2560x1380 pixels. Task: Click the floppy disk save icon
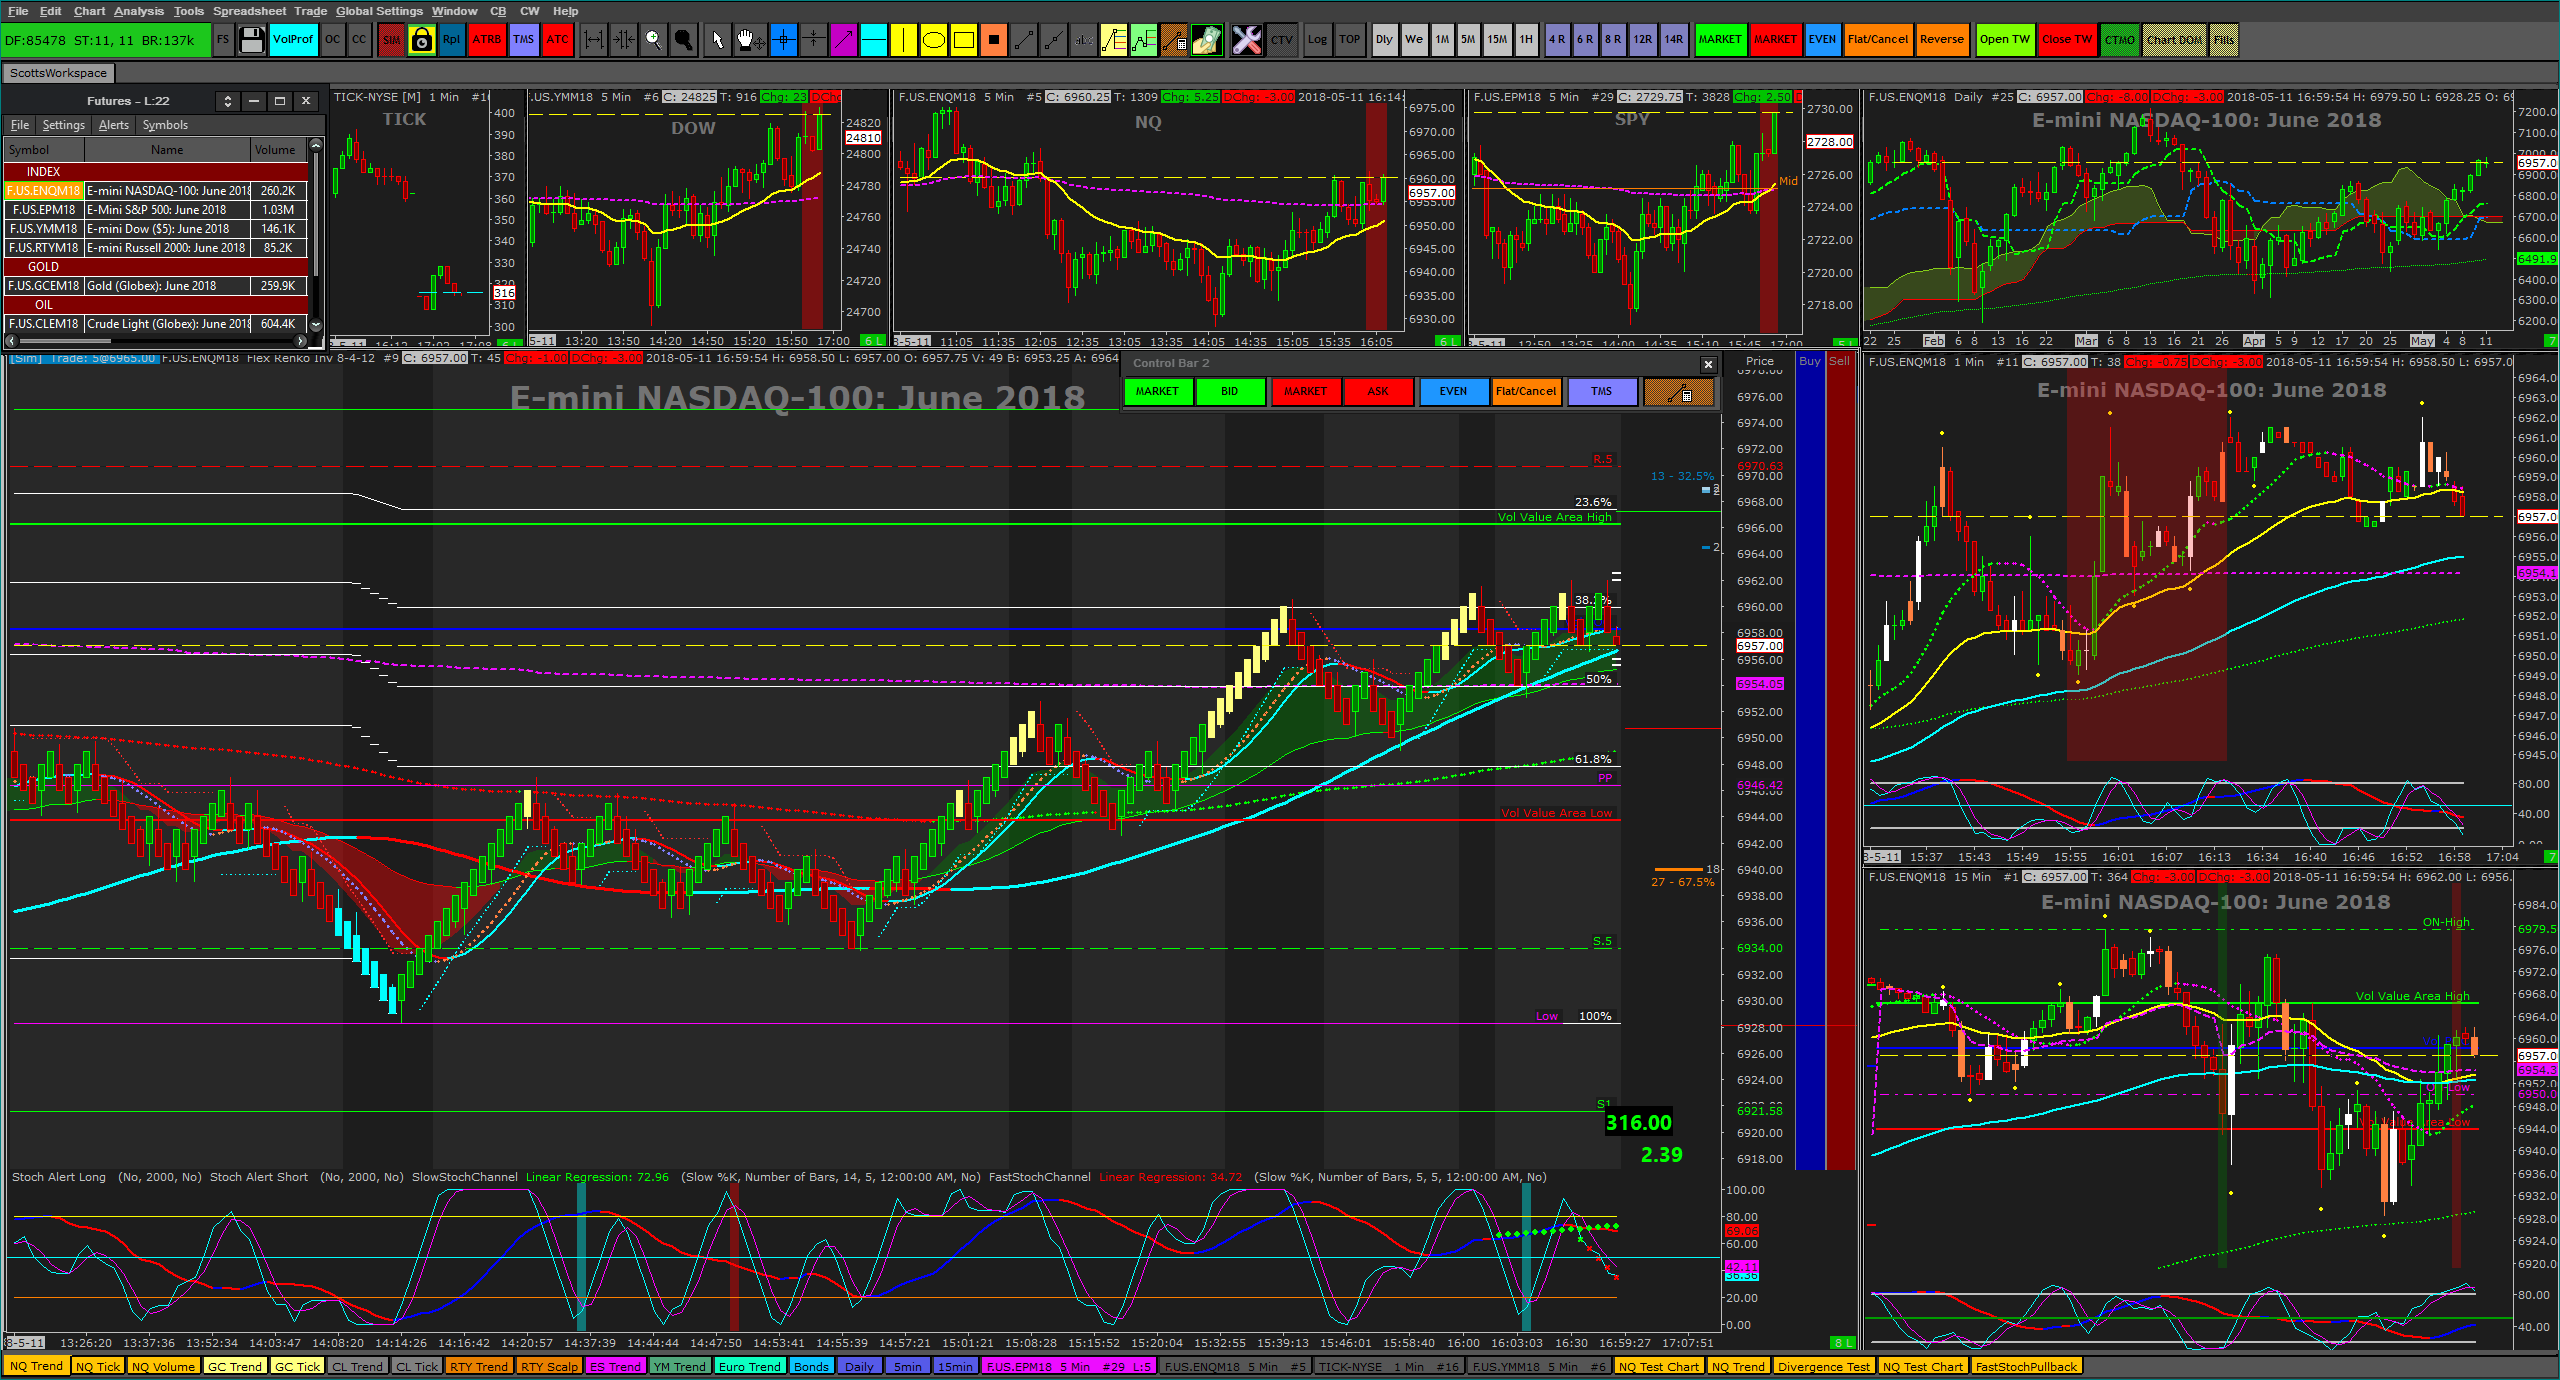click(x=252, y=40)
